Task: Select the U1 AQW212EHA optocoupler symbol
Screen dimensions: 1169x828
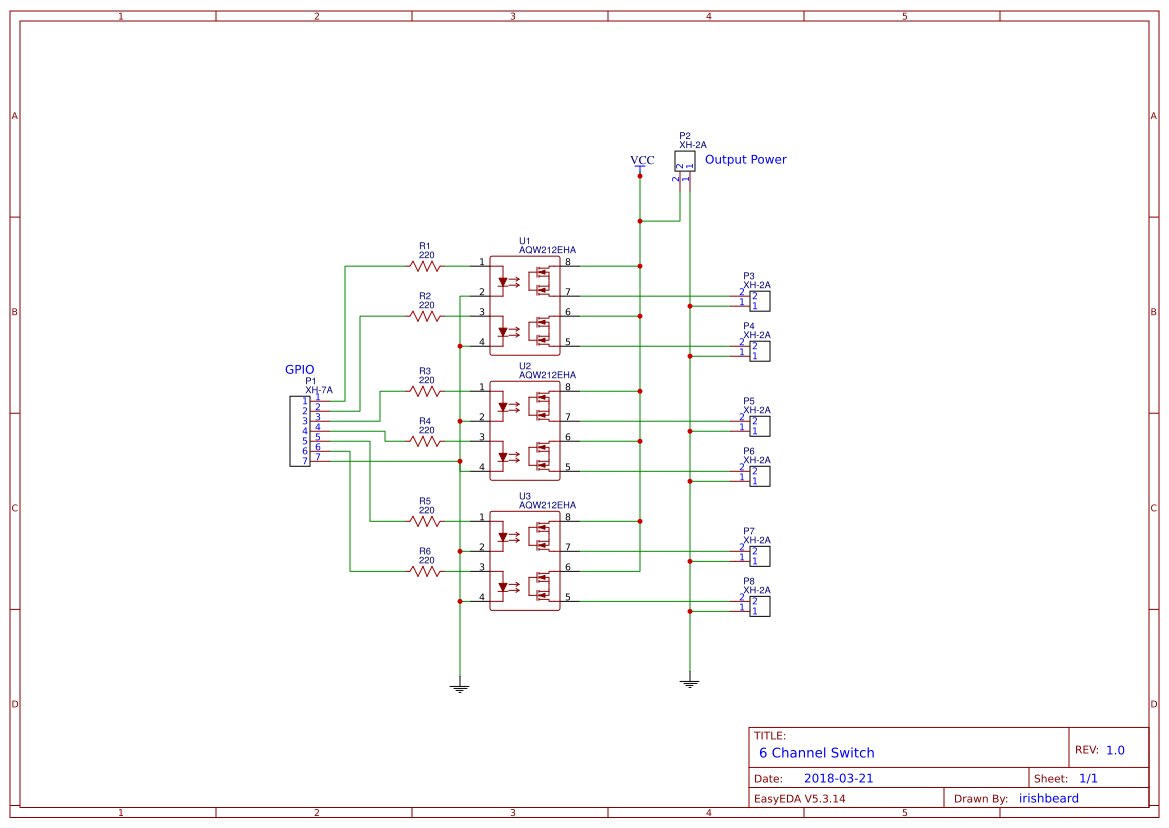Action: pos(524,303)
